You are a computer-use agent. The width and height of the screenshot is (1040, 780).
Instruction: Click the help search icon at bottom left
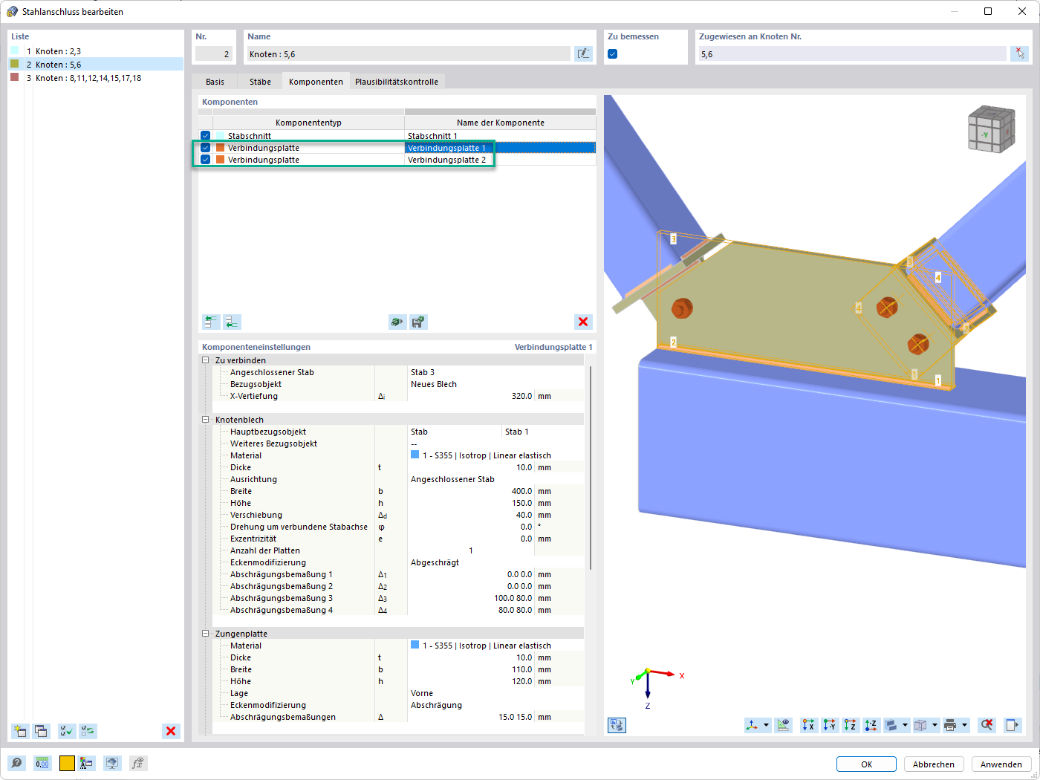tap(17, 763)
